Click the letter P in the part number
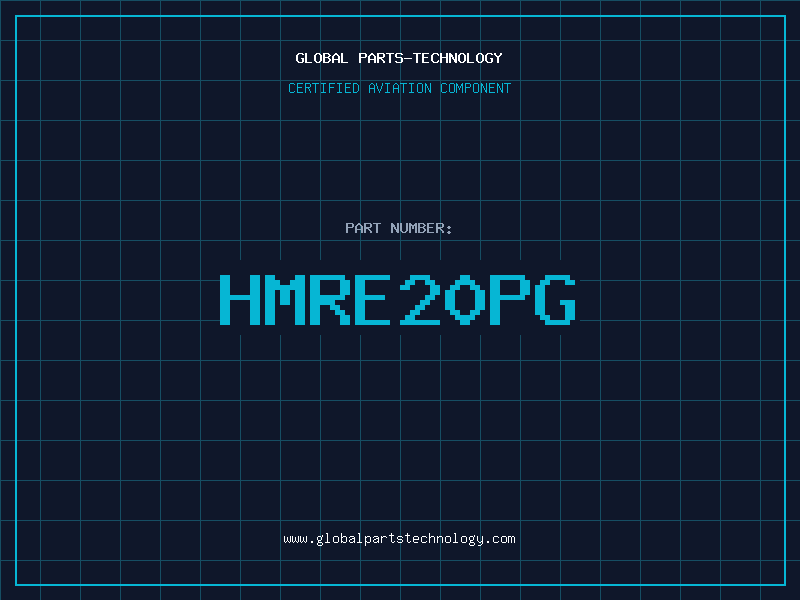This screenshot has height=600, width=800. point(510,299)
